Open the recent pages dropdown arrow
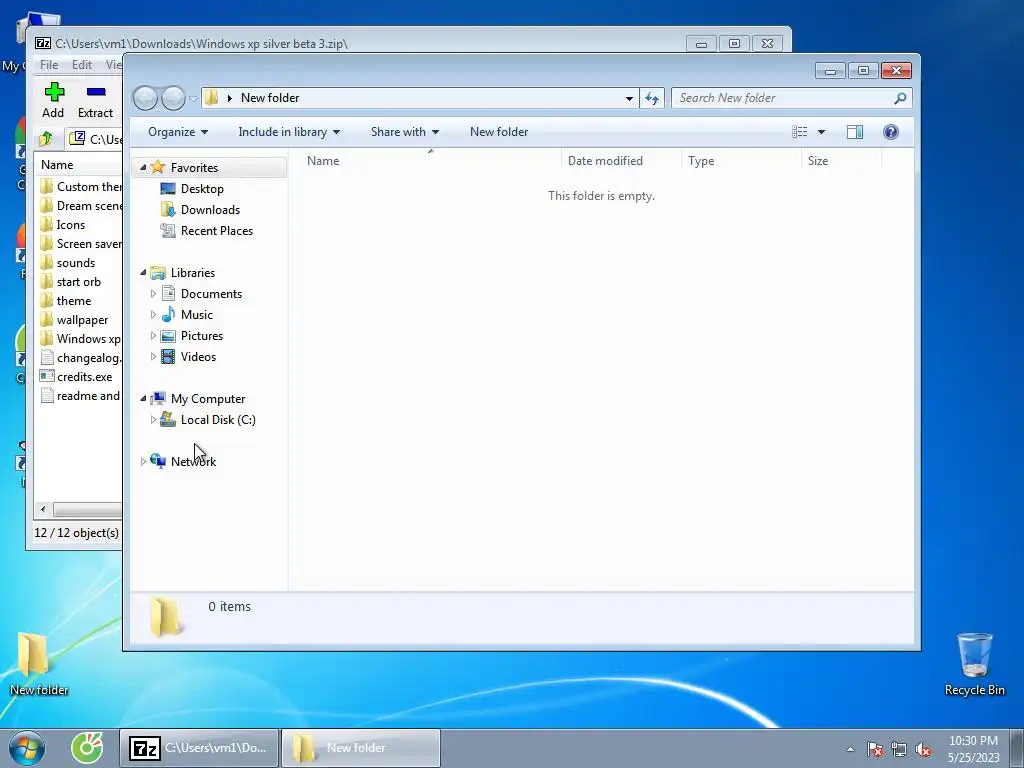The image size is (1024, 768). tap(193, 99)
